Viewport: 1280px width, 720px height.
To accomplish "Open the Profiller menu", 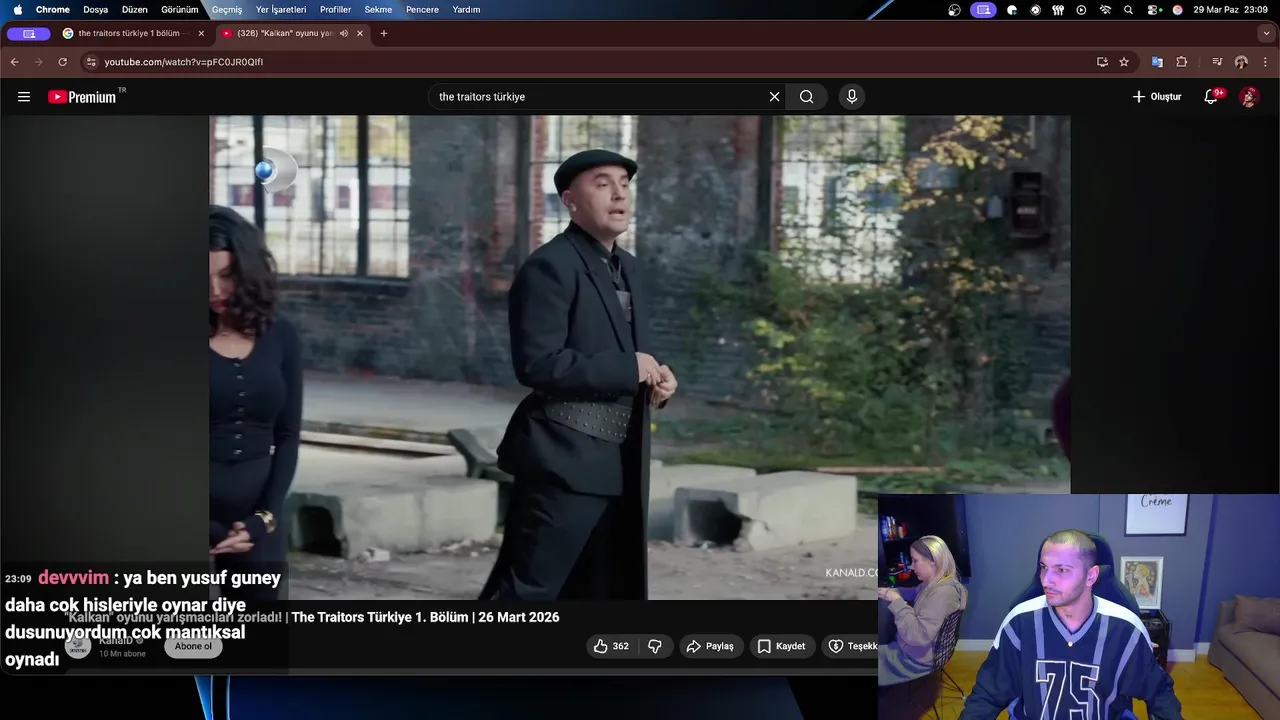I will [x=335, y=10].
